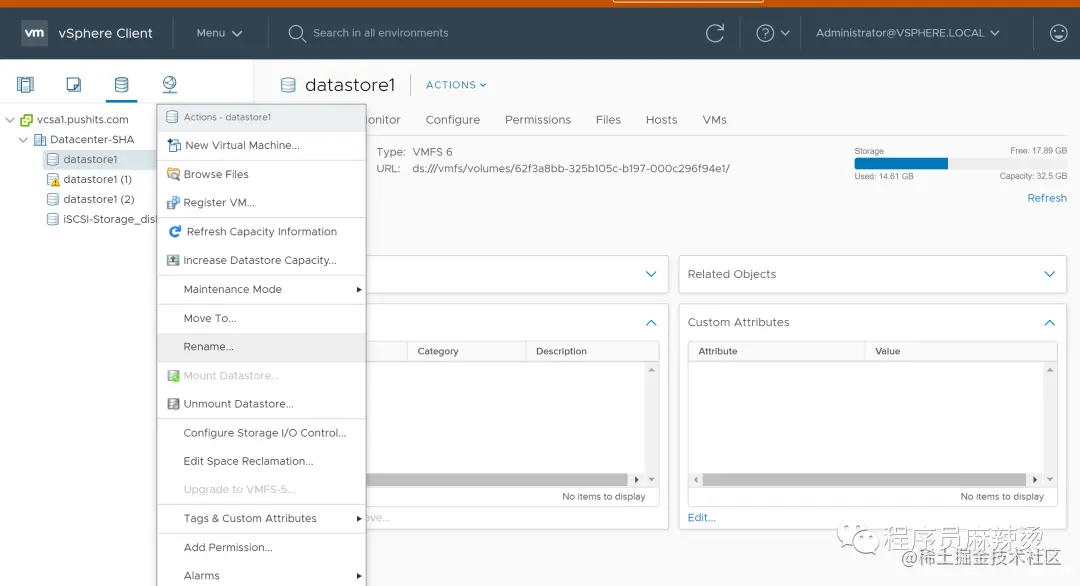The width and height of the screenshot is (1080, 586).
Task: Click the Unmount Datastore icon
Action: coord(174,404)
